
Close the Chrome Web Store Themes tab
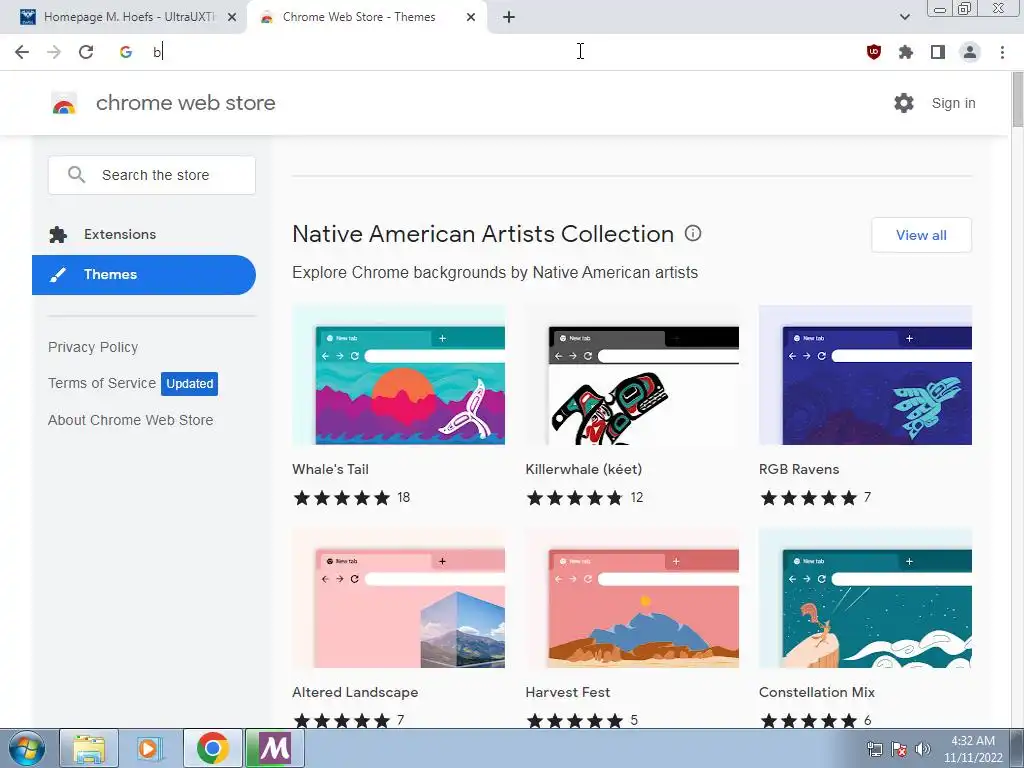point(471,17)
